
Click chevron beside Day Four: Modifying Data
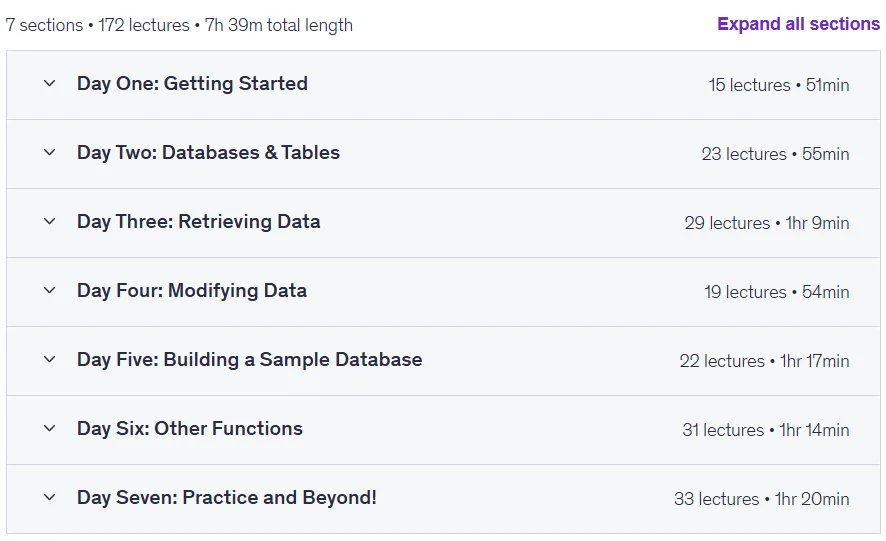[50, 291]
